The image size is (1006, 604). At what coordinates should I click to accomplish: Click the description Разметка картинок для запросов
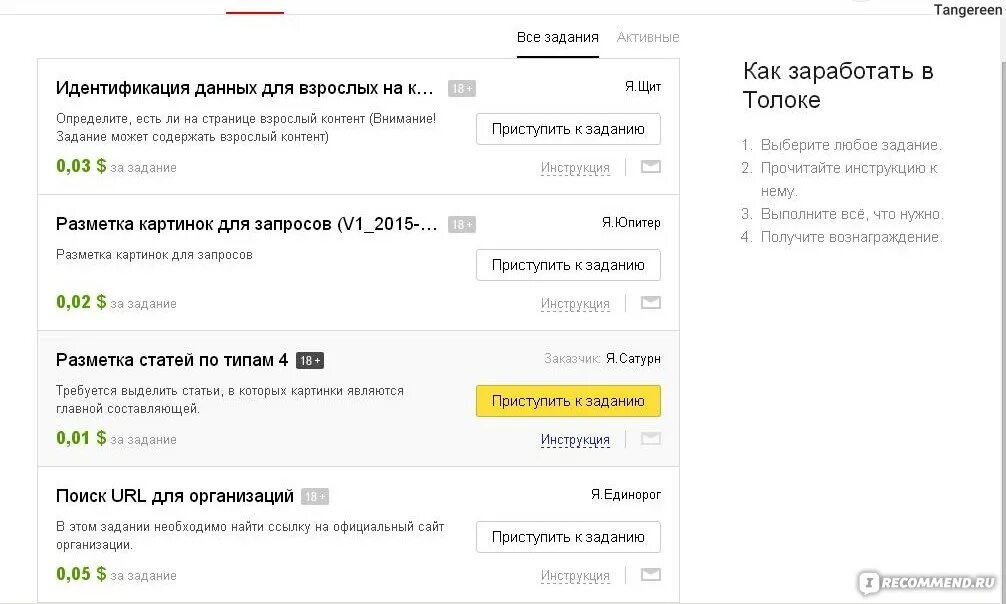pos(154,255)
